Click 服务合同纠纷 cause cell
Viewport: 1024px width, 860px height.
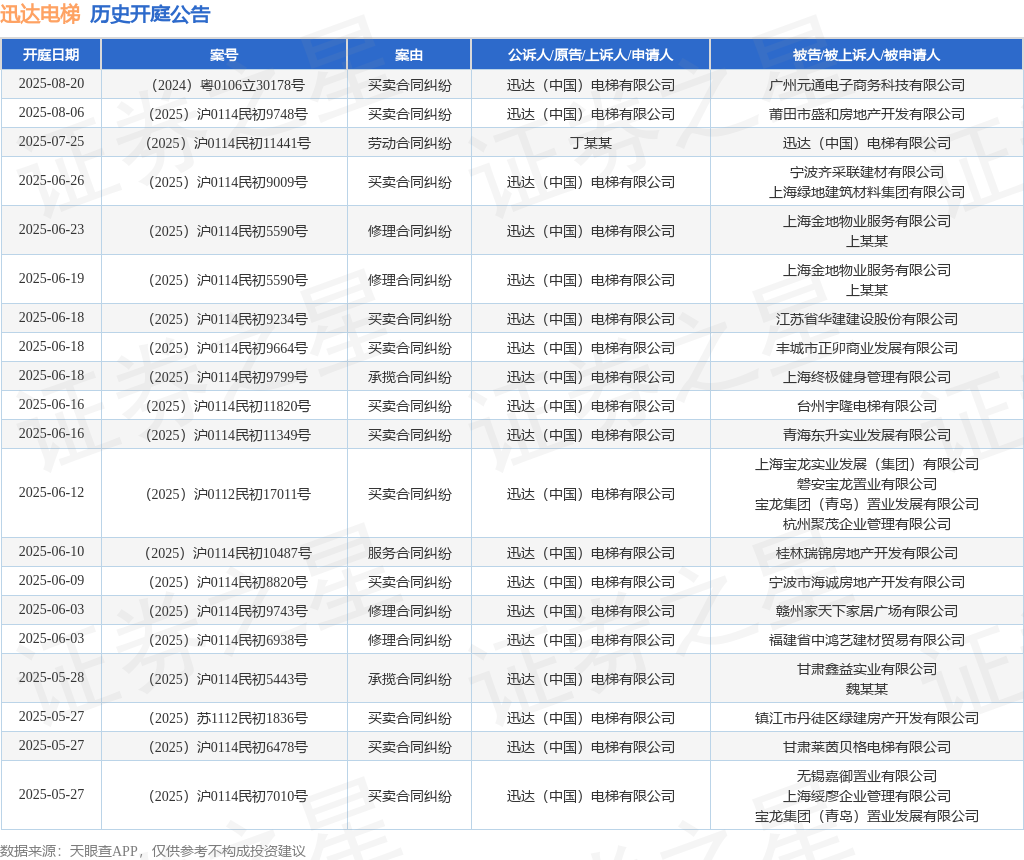point(409,553)
